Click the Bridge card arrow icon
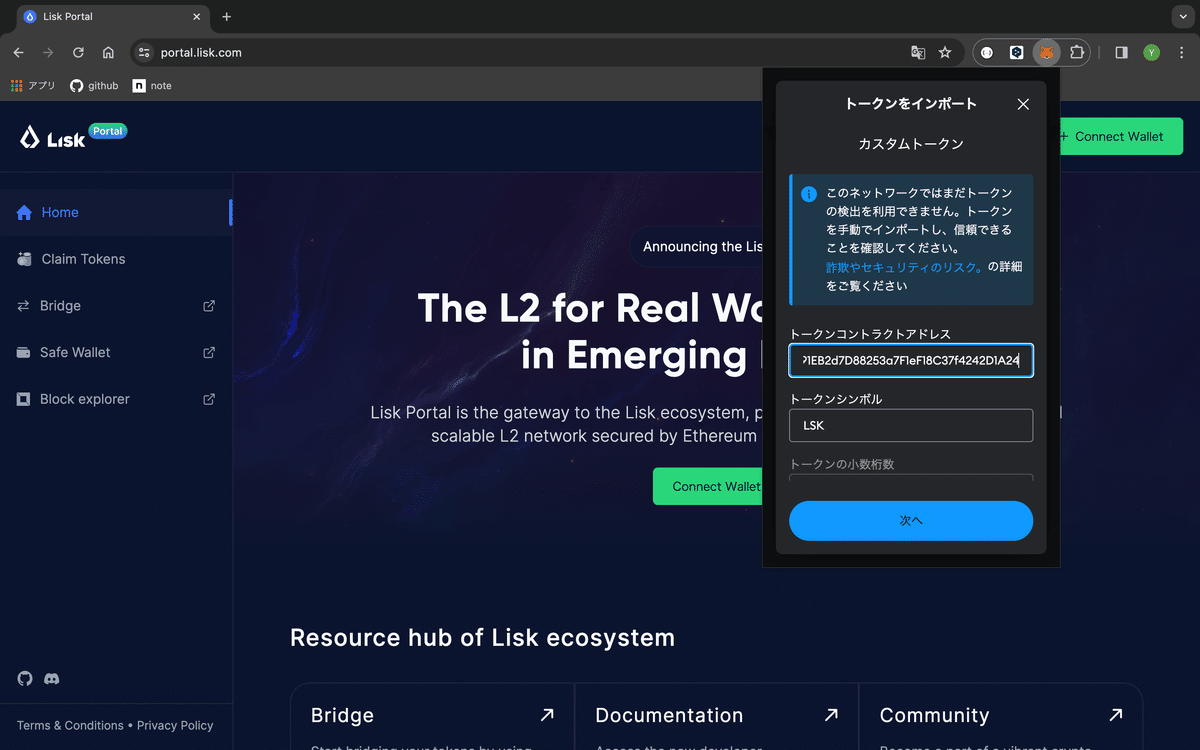 click(x=547, y=715)
